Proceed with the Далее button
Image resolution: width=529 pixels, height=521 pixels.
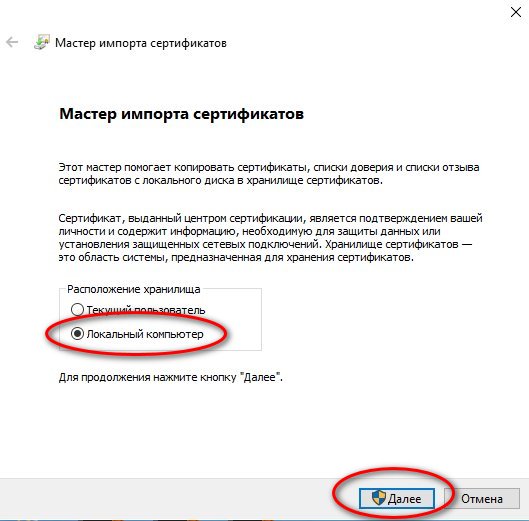point(396,498)
